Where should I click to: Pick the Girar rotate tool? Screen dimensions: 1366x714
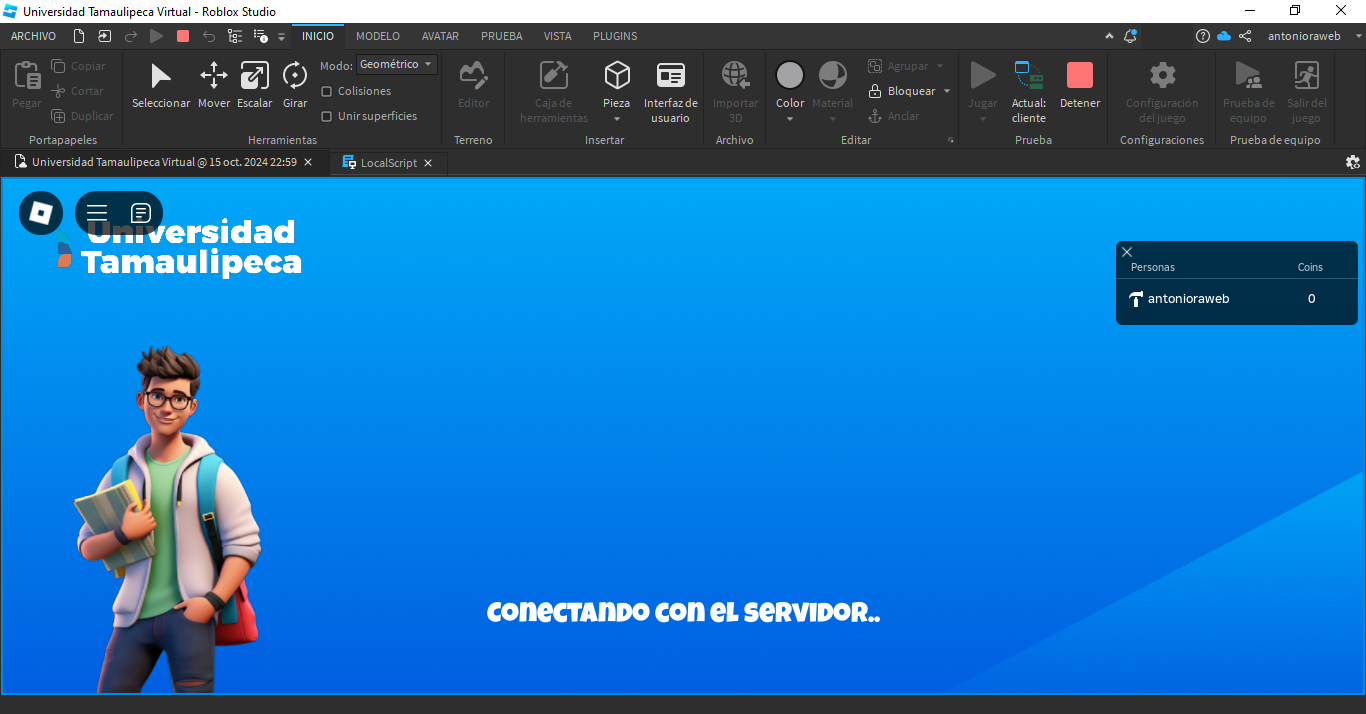point(295,86)
